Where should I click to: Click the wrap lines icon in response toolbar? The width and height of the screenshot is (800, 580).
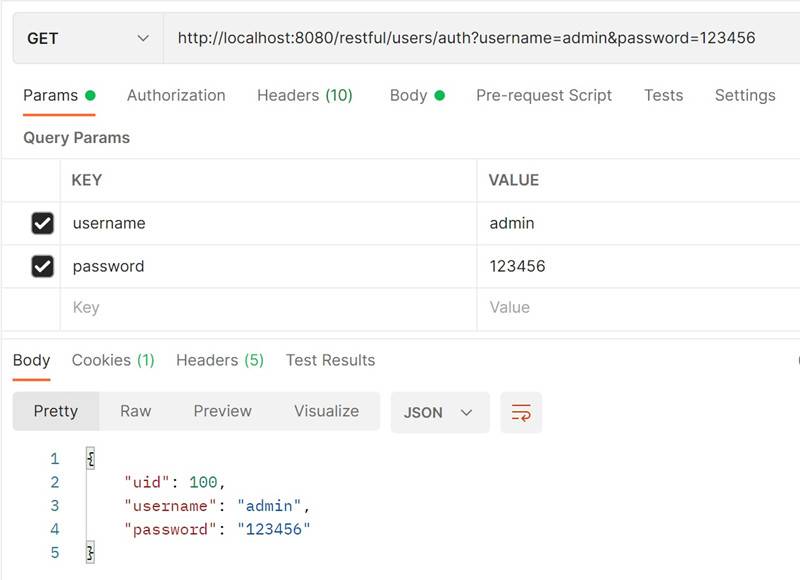tap(521, 412)
